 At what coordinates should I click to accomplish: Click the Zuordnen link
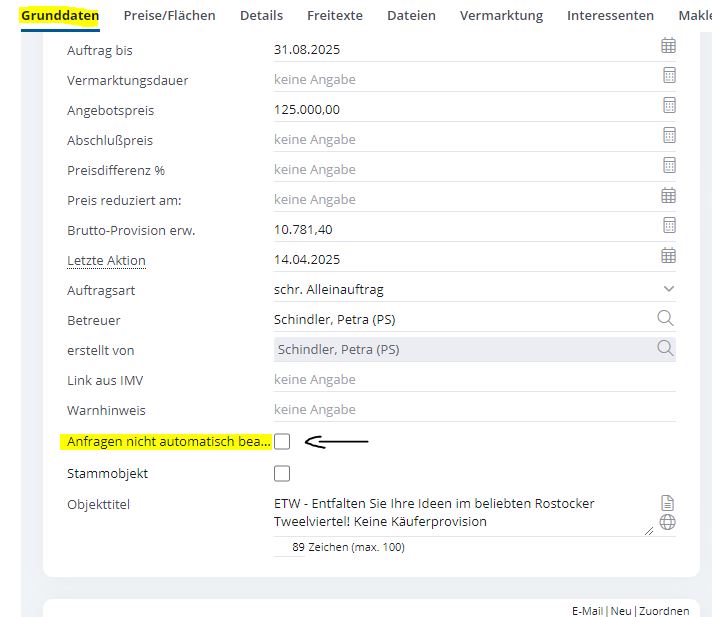665,610
